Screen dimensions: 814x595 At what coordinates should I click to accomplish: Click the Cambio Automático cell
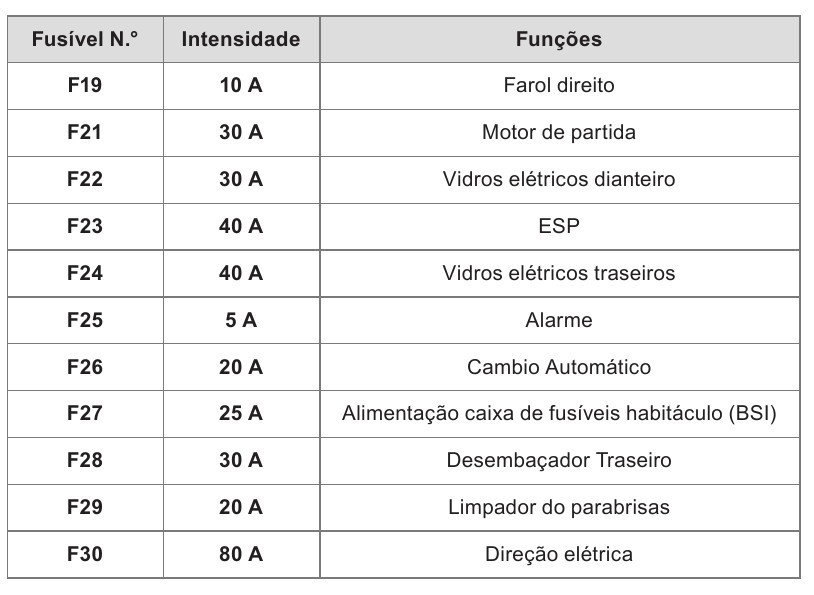coord(560,368)
